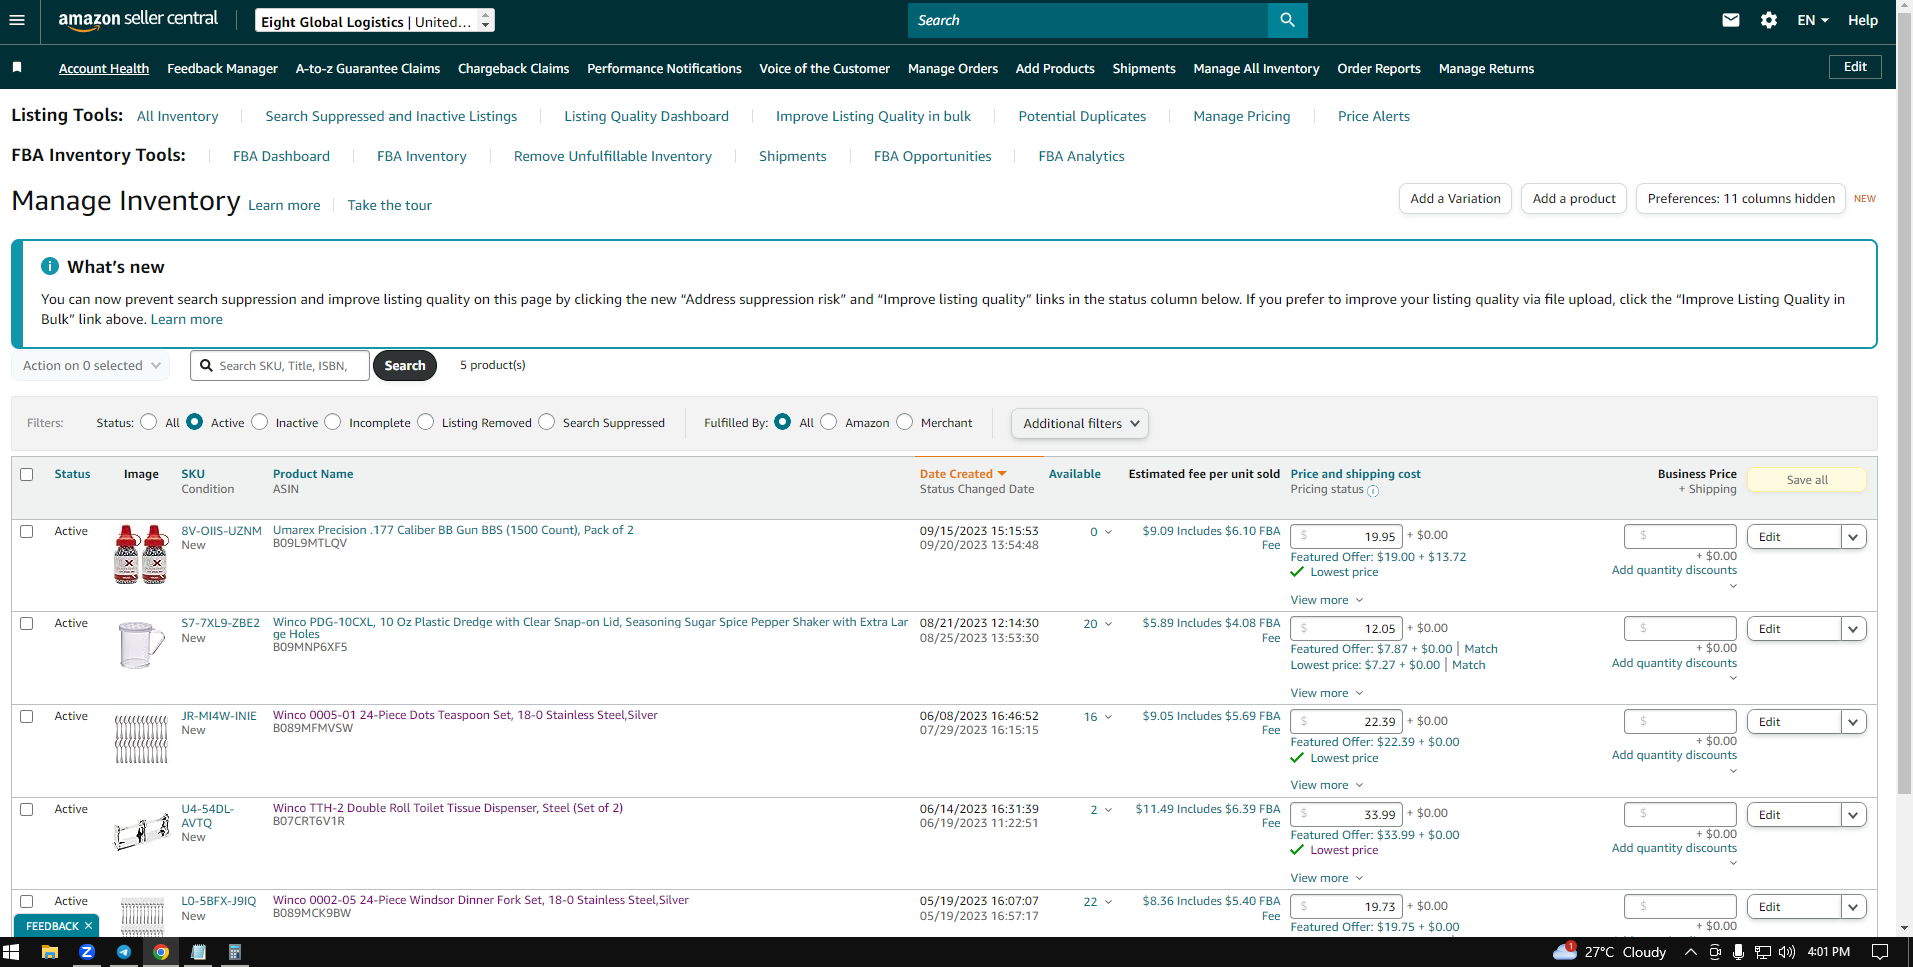Open the Eight Global Logistics account switcher
1913x967 pixels.
[374, 21]
